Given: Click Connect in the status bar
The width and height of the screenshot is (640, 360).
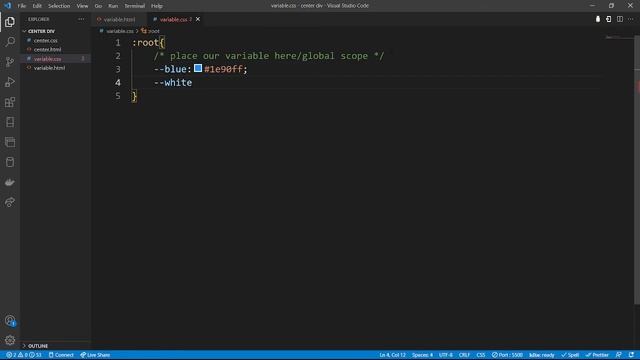Looking at the screenshot, I should tap(61, 355).
